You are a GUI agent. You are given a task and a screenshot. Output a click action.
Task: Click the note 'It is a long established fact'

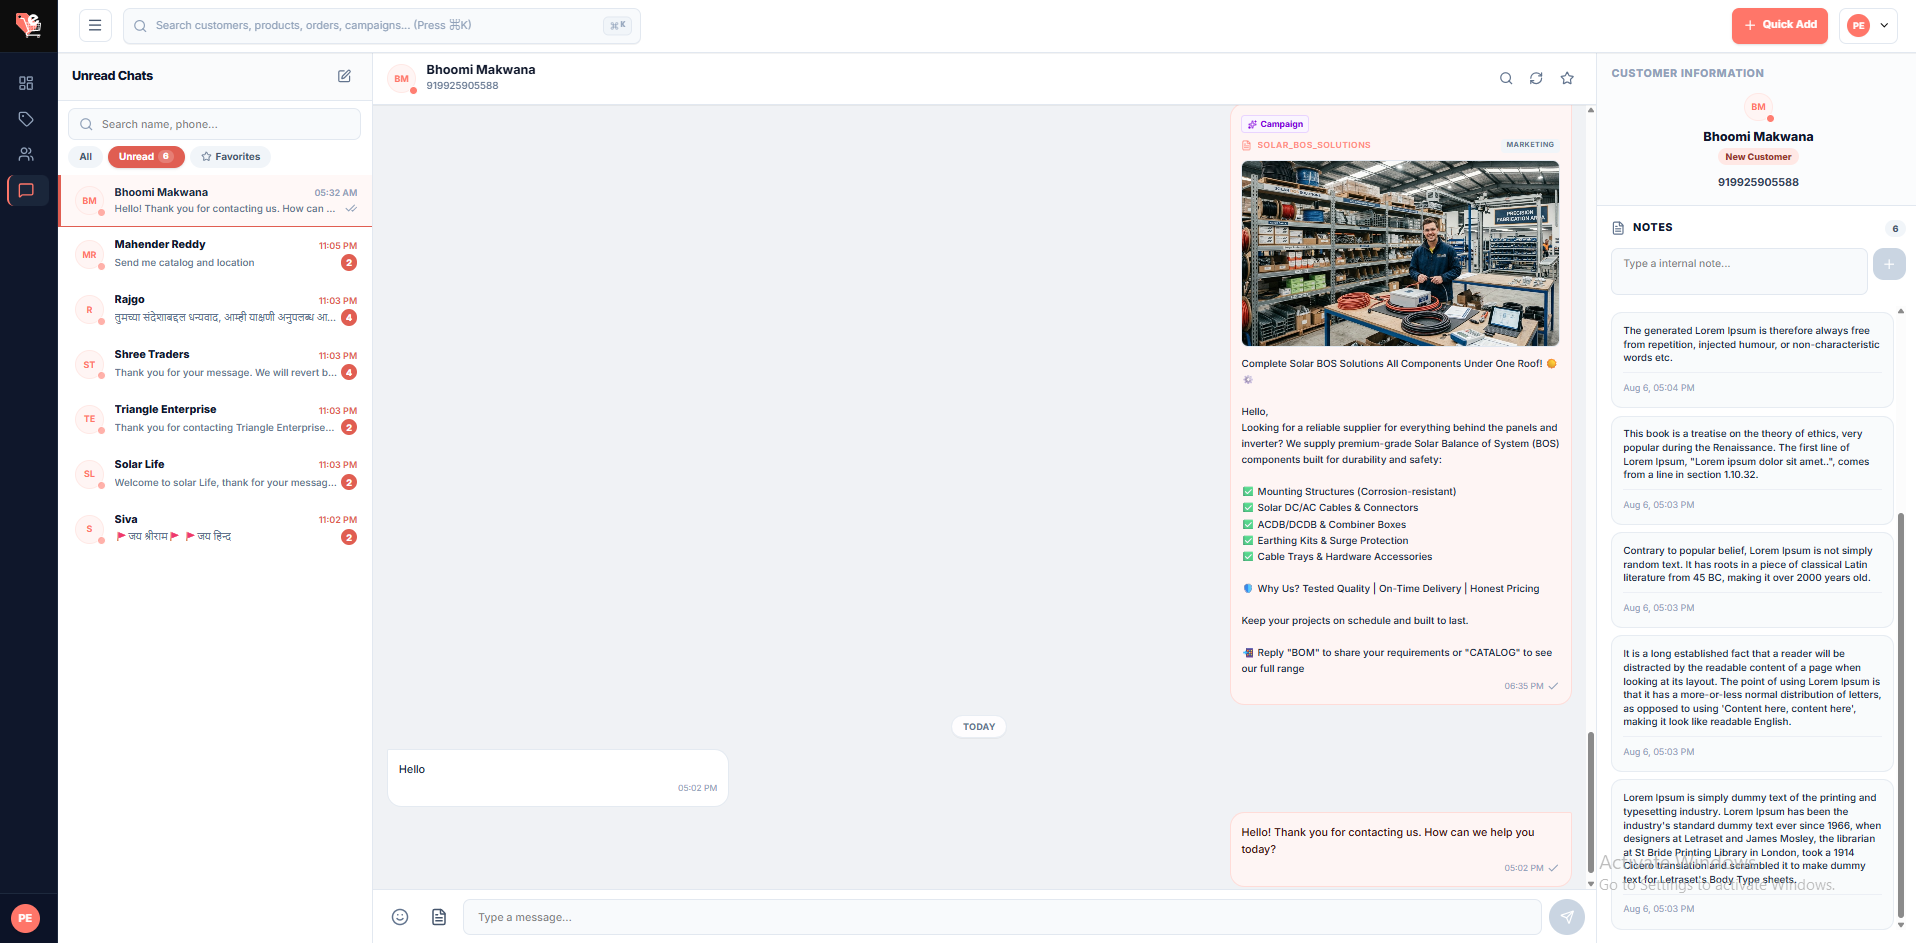click(1752, 703)
